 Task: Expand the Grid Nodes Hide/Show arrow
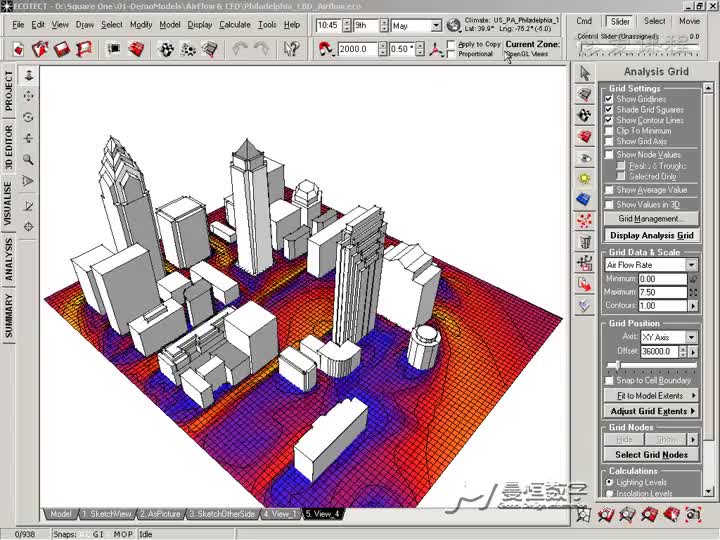pyautogui.click(x=693, y=440)
